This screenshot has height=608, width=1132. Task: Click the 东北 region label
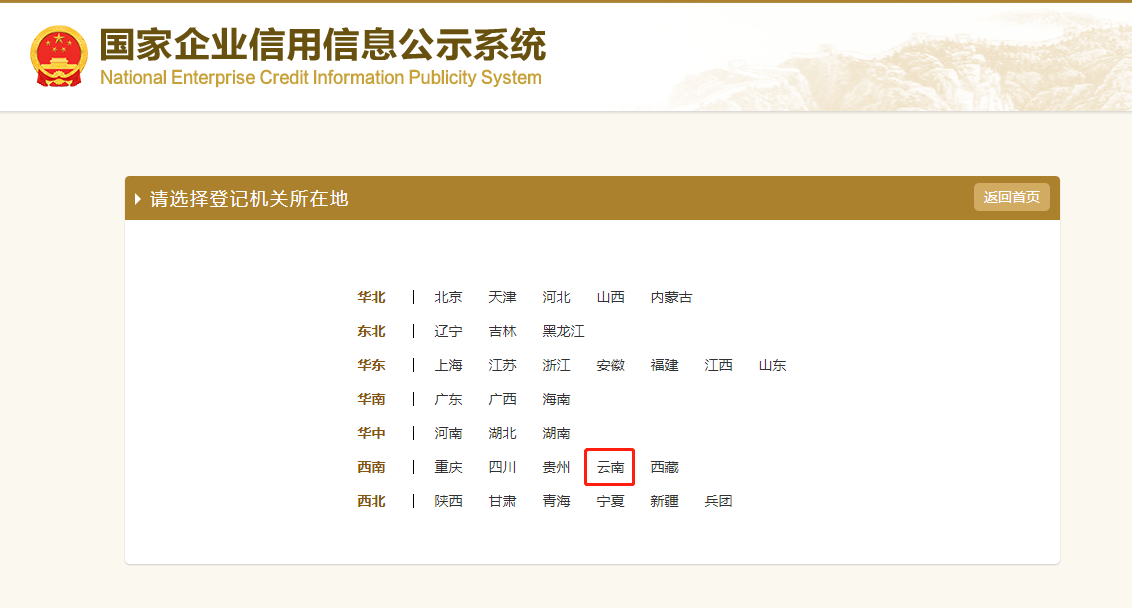[x=371, y=331]
